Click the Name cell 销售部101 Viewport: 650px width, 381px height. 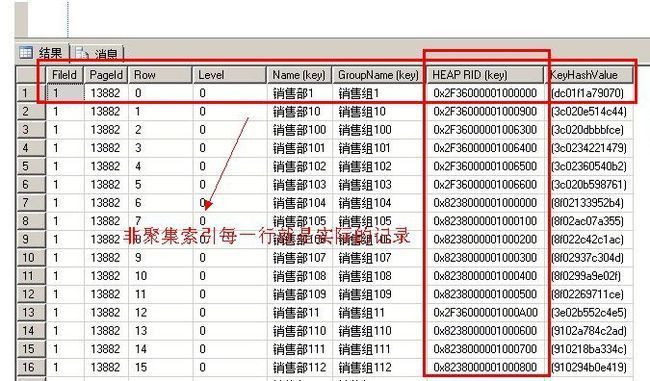[299, 148]
